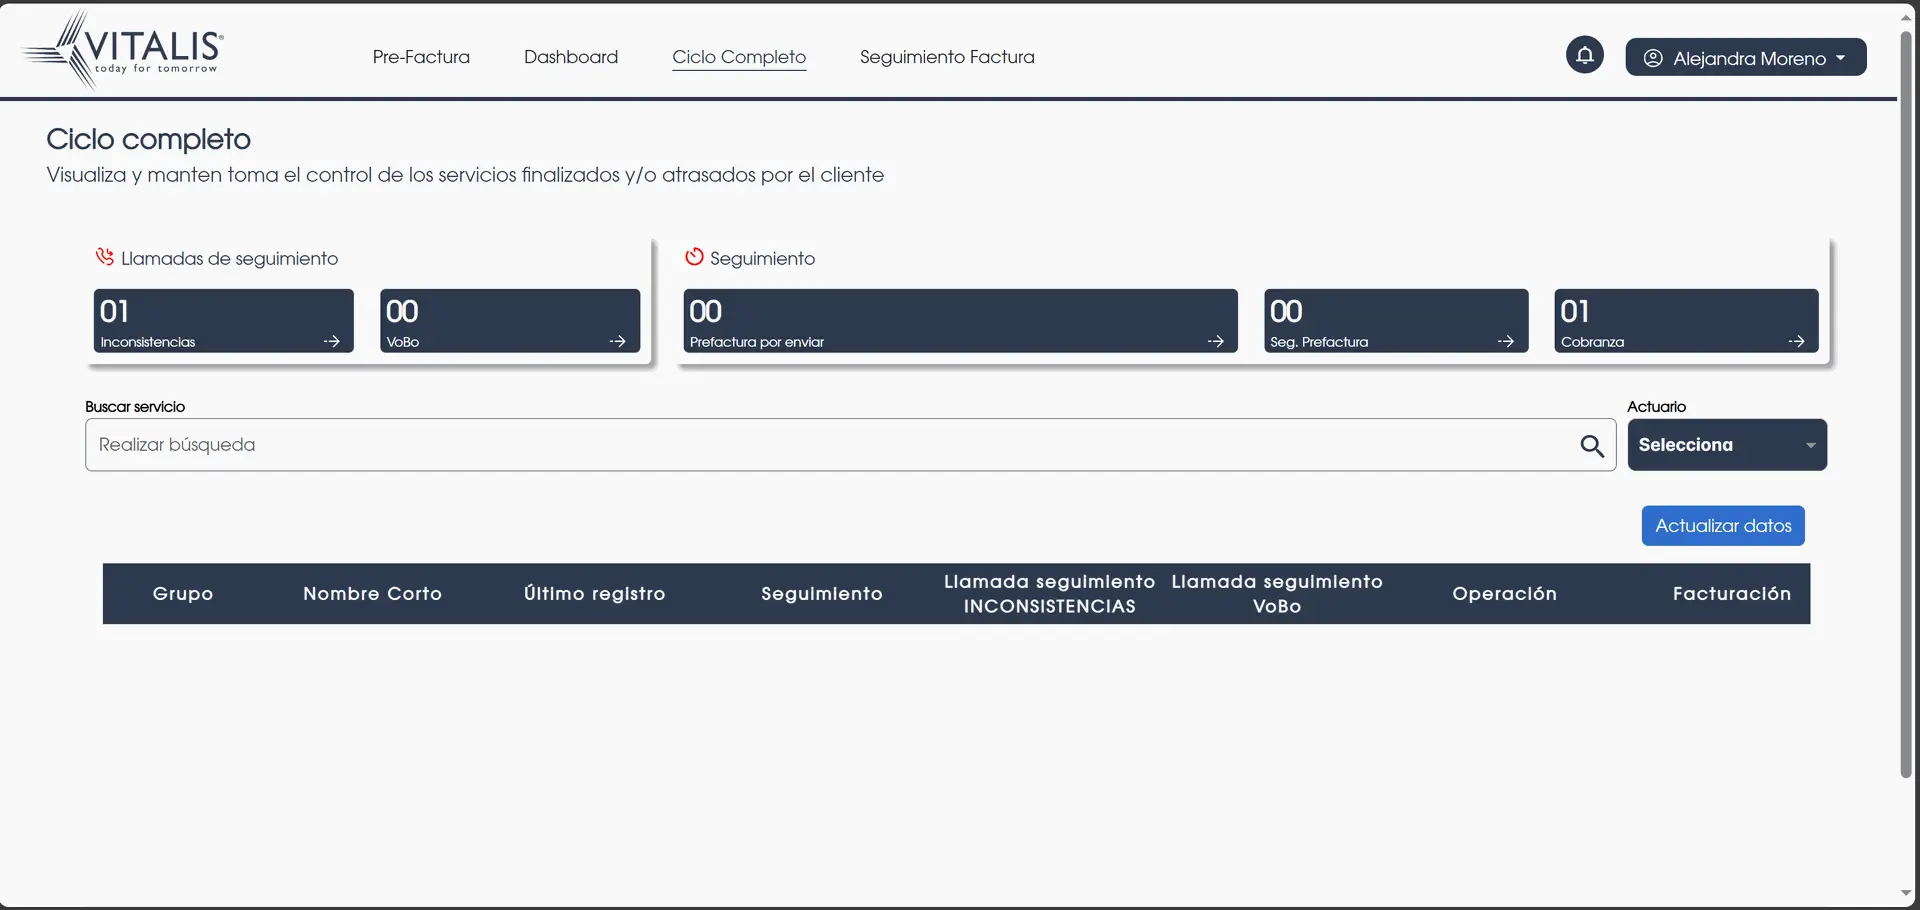Image resolution: width=1920 pixels, height=910 pixels.
Task: Click the Grupo column header
Action: click(183, 594)
